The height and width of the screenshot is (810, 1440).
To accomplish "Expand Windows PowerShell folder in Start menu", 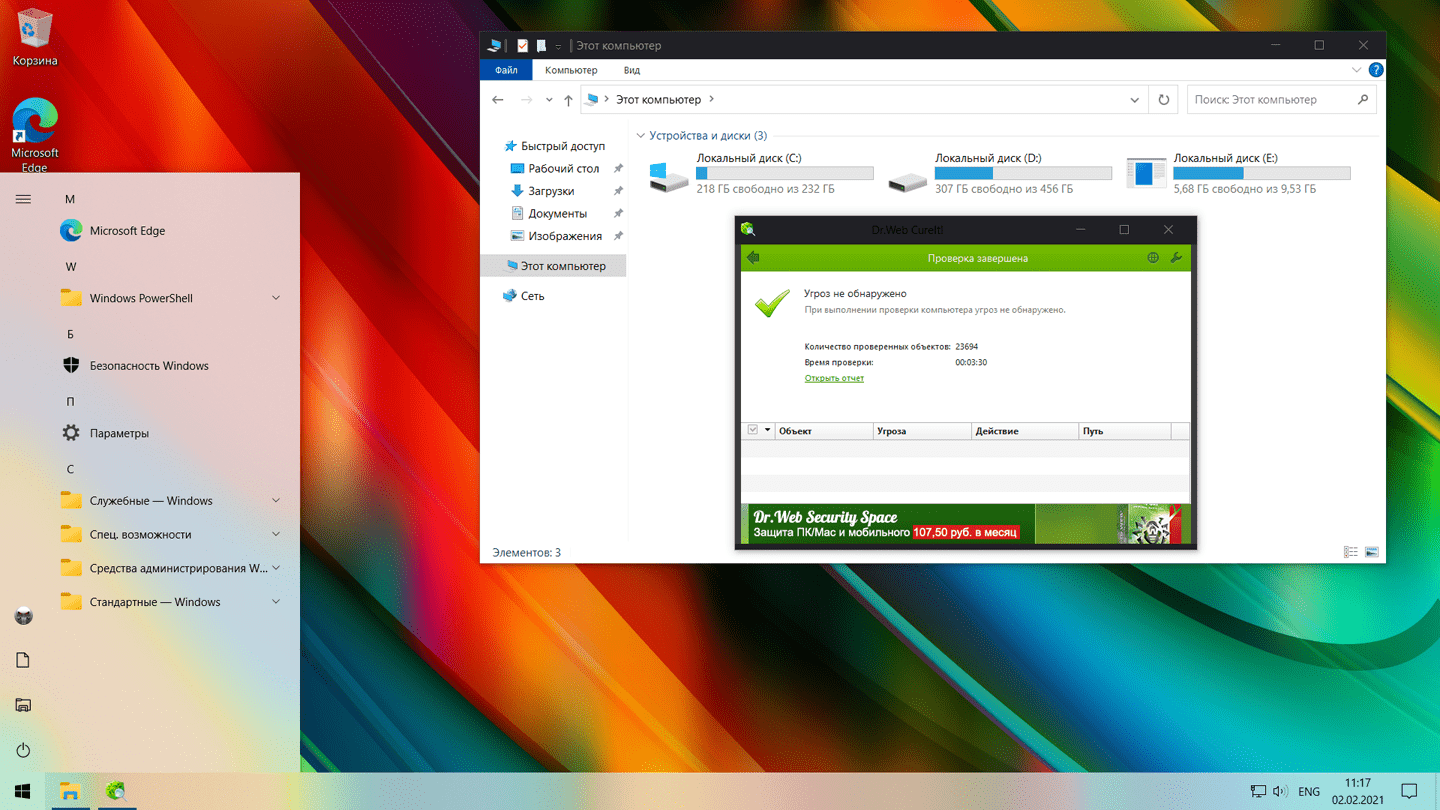I will (x=276, y=298).
